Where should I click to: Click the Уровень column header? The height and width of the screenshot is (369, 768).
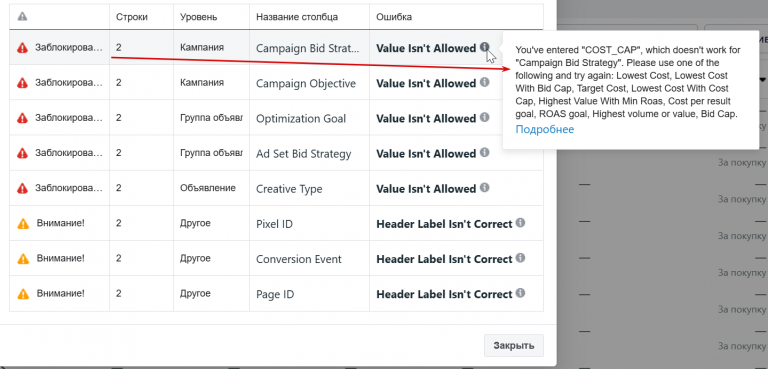[x=198, y=17]
